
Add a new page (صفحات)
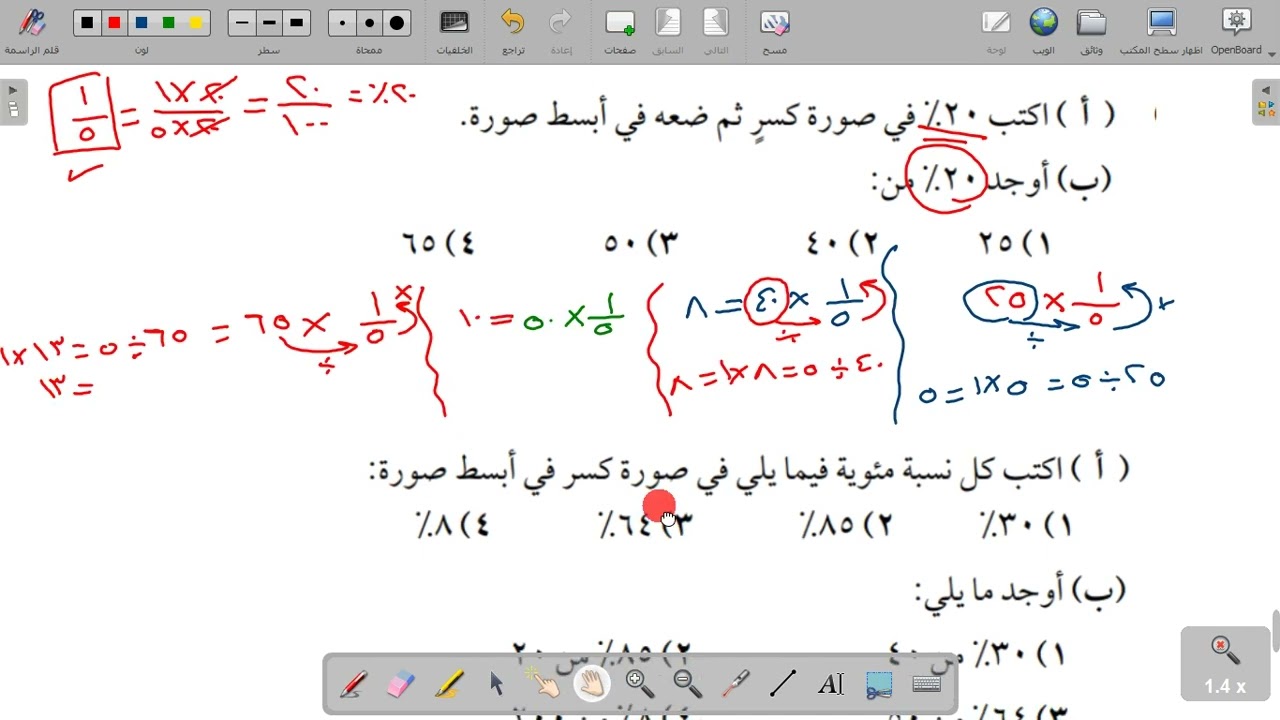620,30
